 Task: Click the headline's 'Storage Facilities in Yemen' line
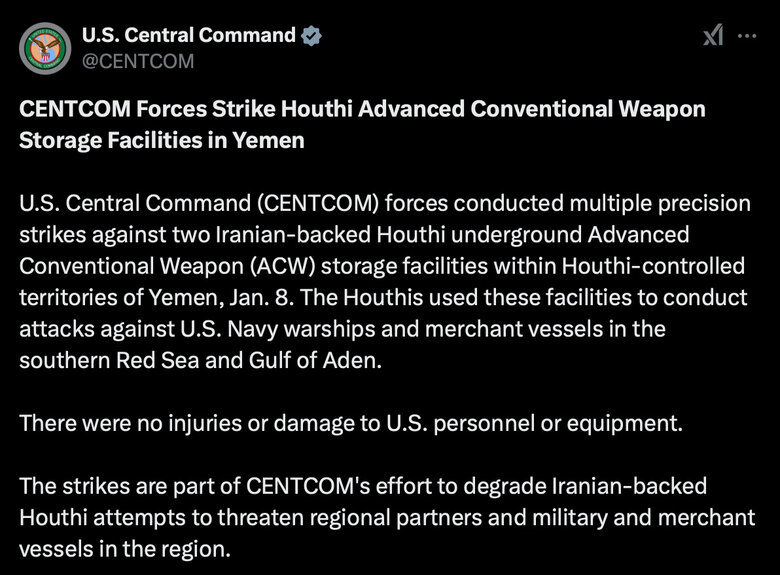[162, 140]
